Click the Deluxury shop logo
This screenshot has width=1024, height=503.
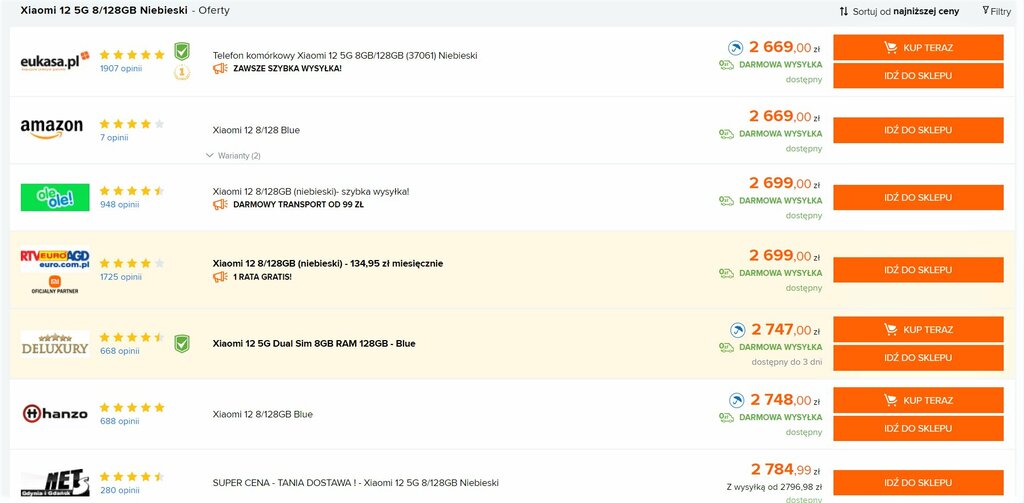55,344
